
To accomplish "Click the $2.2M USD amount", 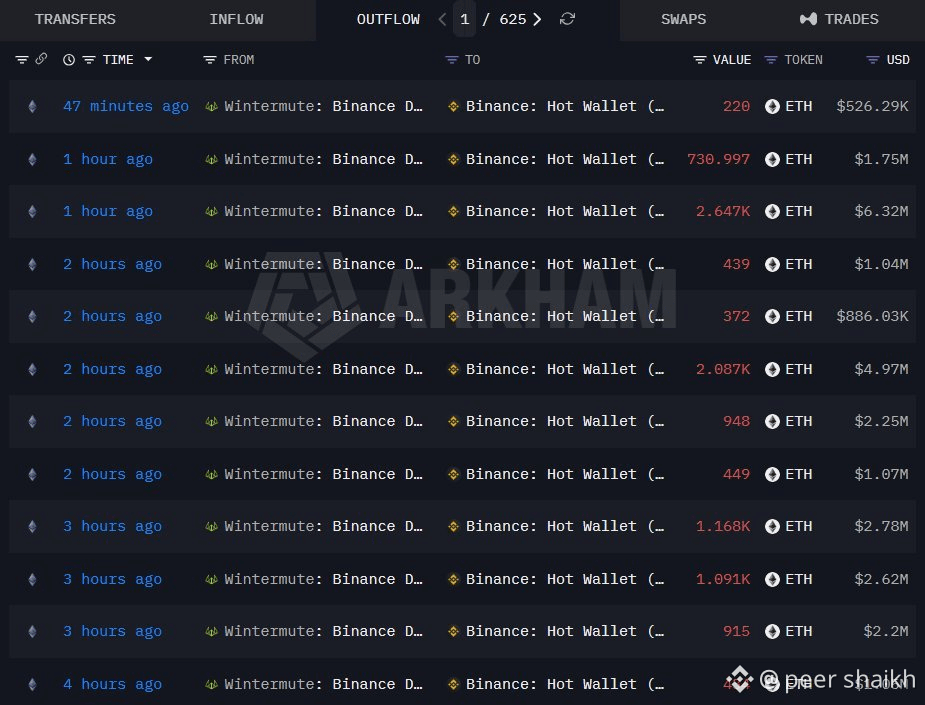I will 885,631.
